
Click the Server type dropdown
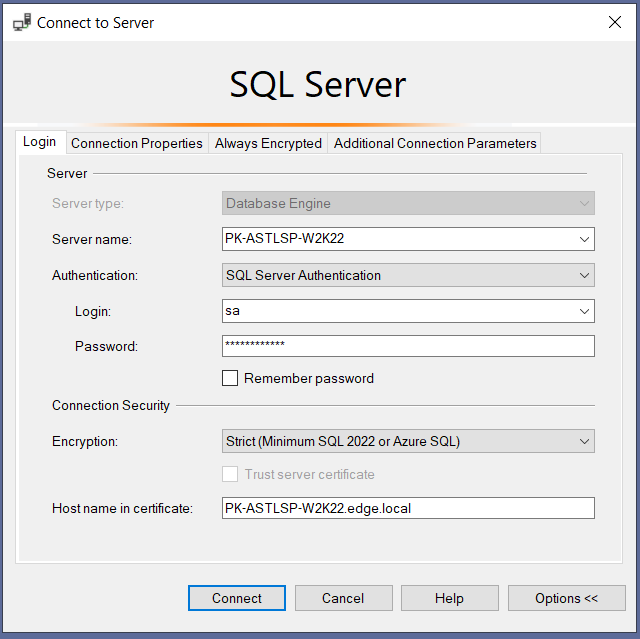click(408, 203)
